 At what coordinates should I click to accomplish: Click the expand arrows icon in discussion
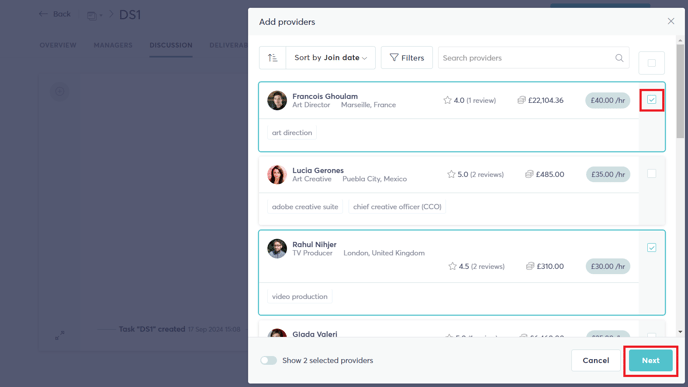pyautogui.click(x=60, y=335)
